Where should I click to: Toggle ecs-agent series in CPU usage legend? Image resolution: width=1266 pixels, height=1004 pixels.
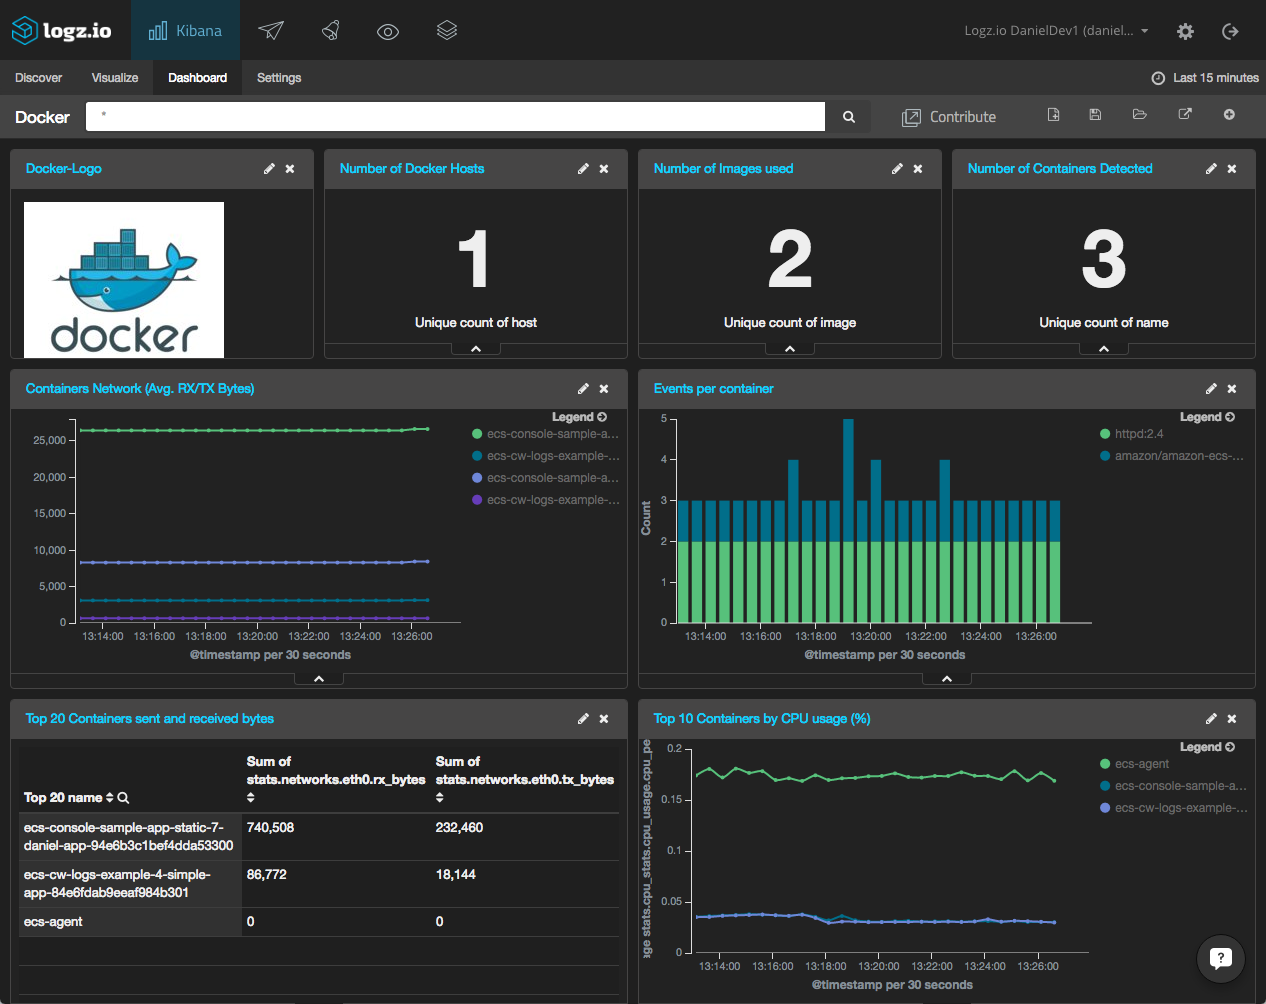coord(1141,764)
